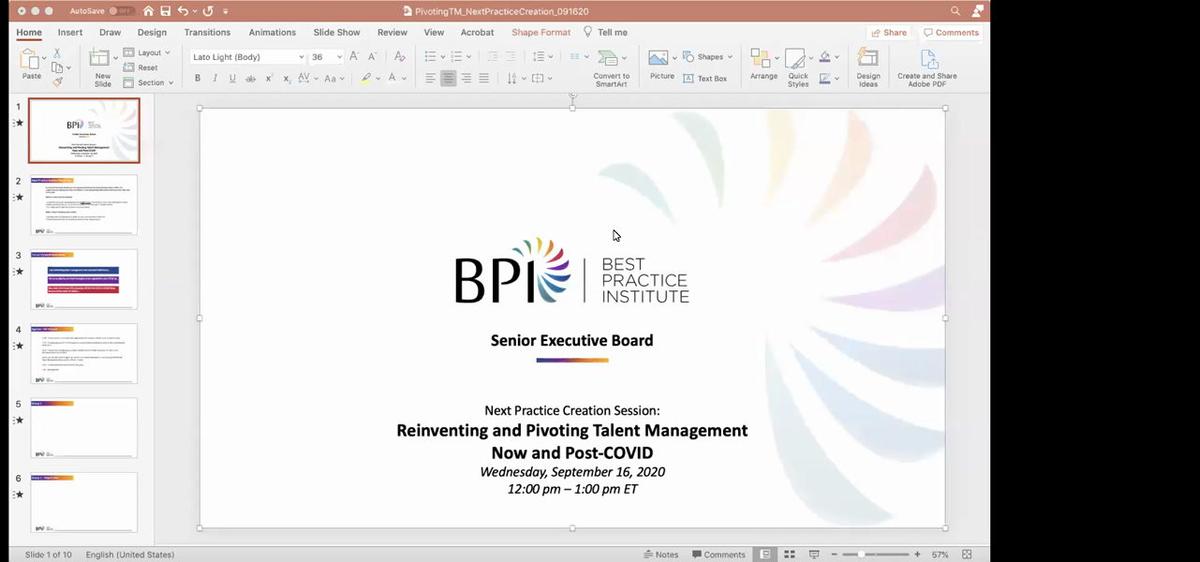Screen dimensions: 1200x562
Task: Insert a Text Box
Action: click(705, 78)
